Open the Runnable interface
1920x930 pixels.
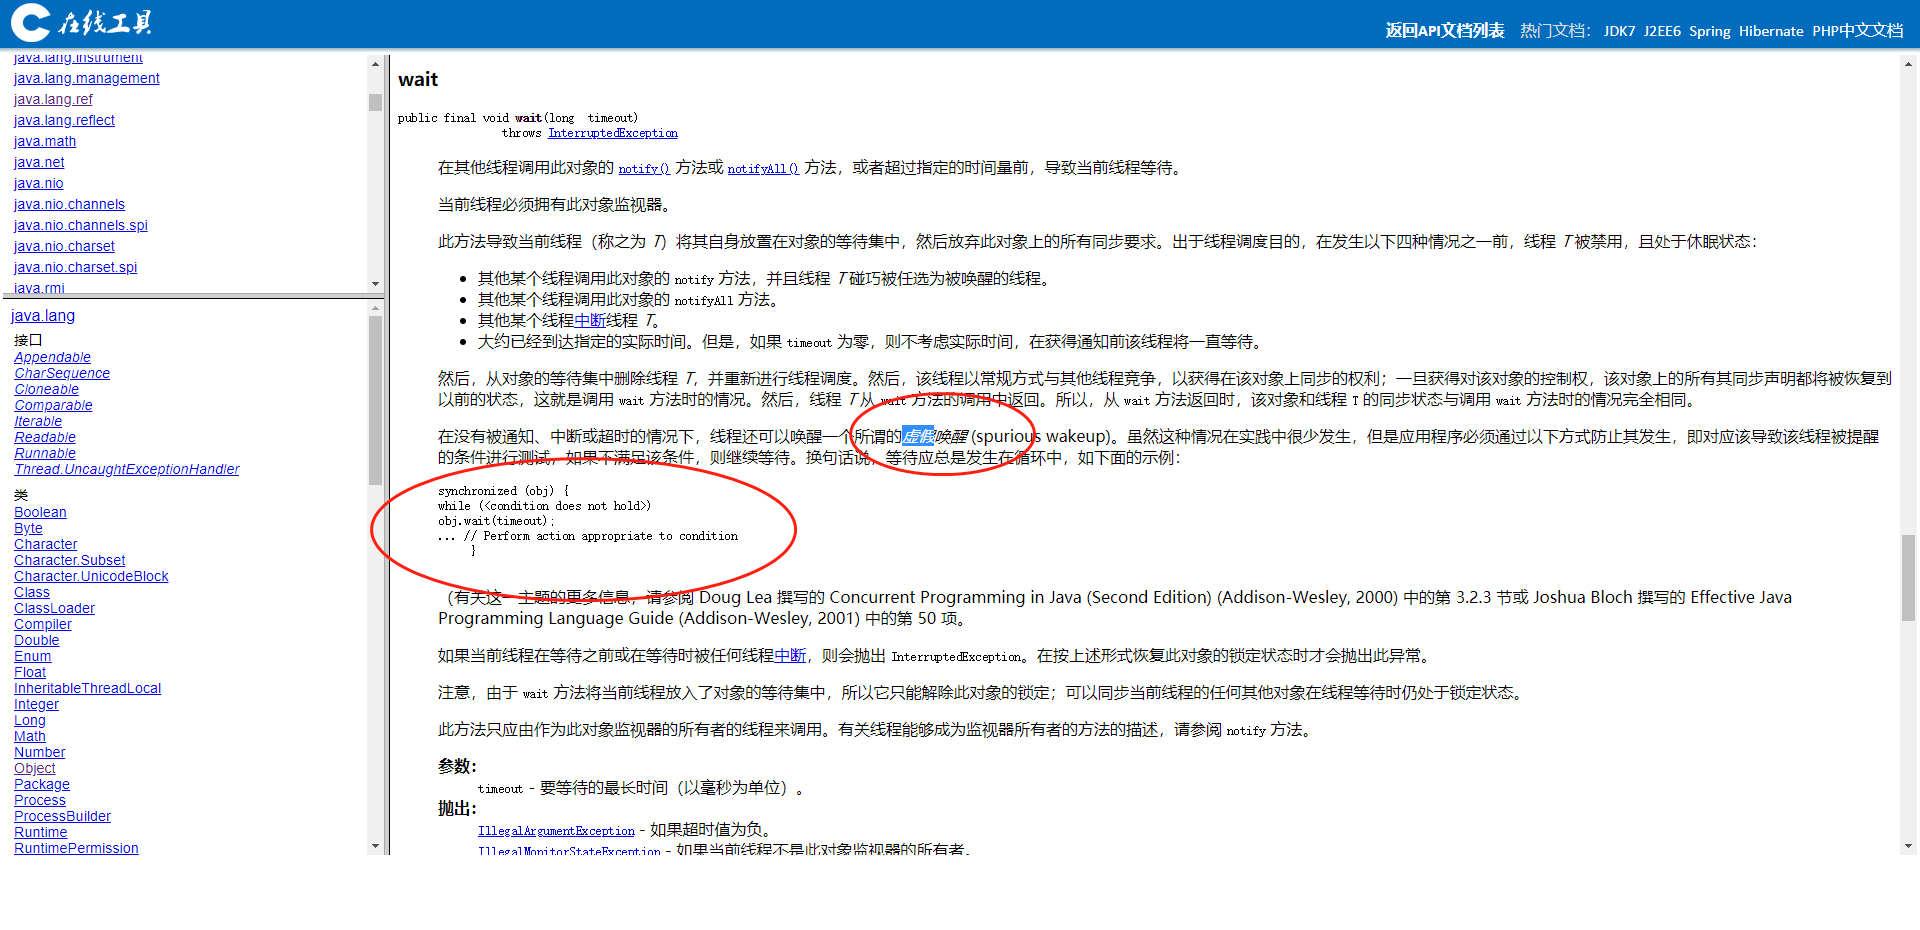[44, 453]
